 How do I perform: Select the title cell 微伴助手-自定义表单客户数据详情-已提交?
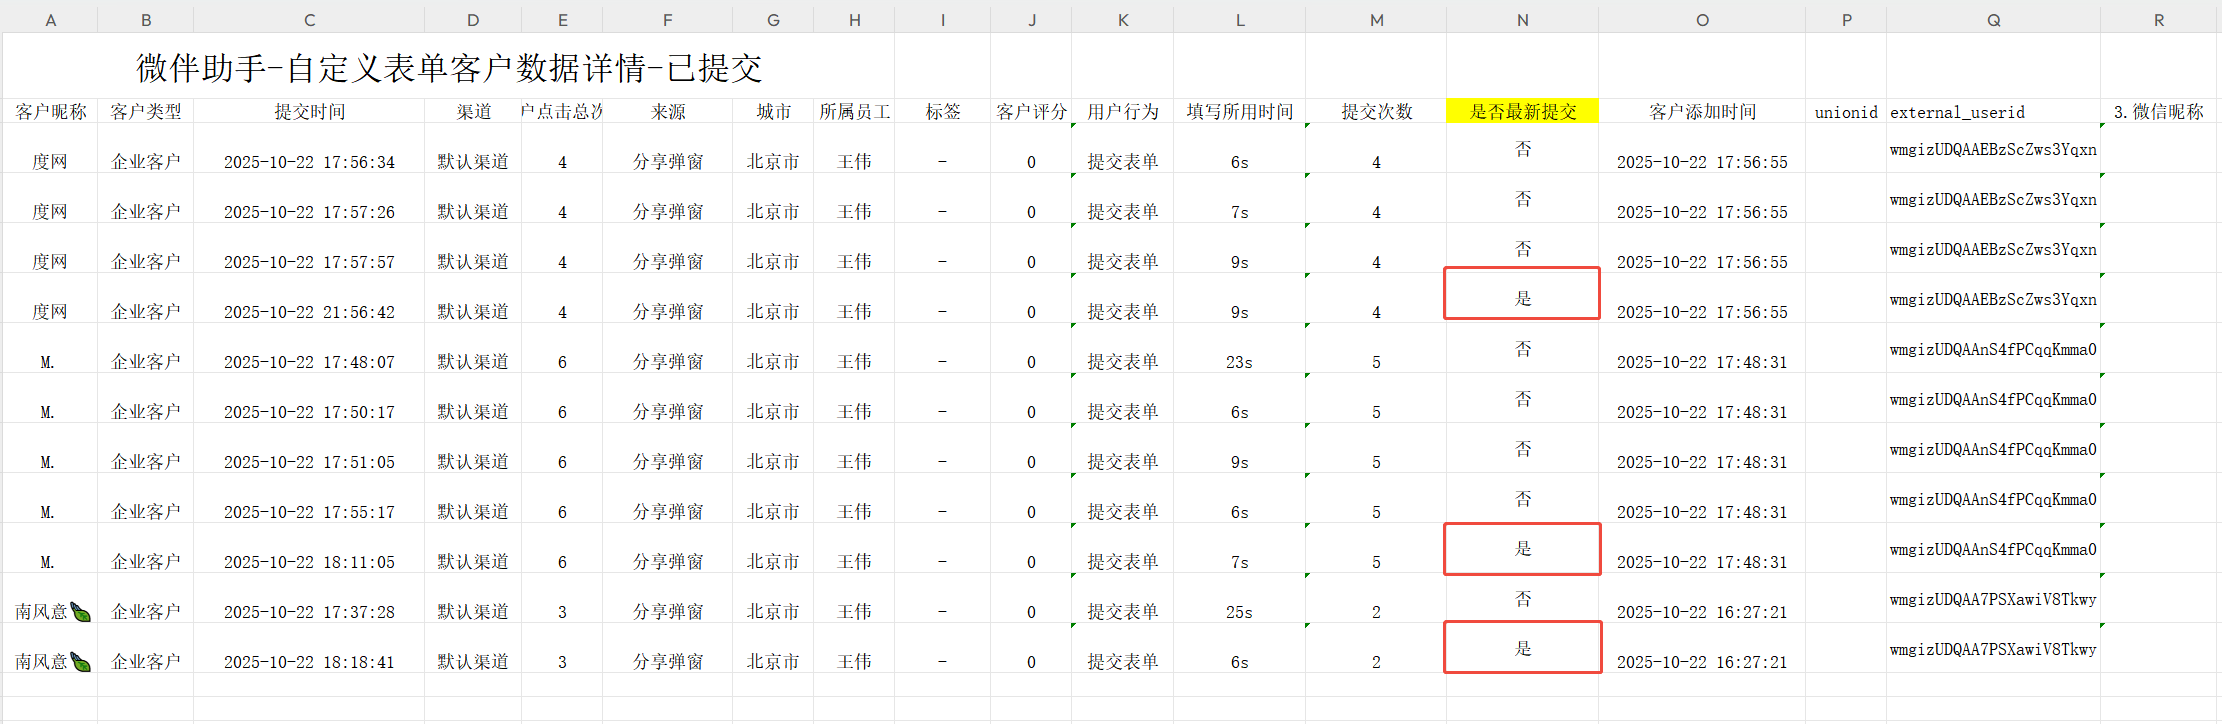[x=449, y=68]
